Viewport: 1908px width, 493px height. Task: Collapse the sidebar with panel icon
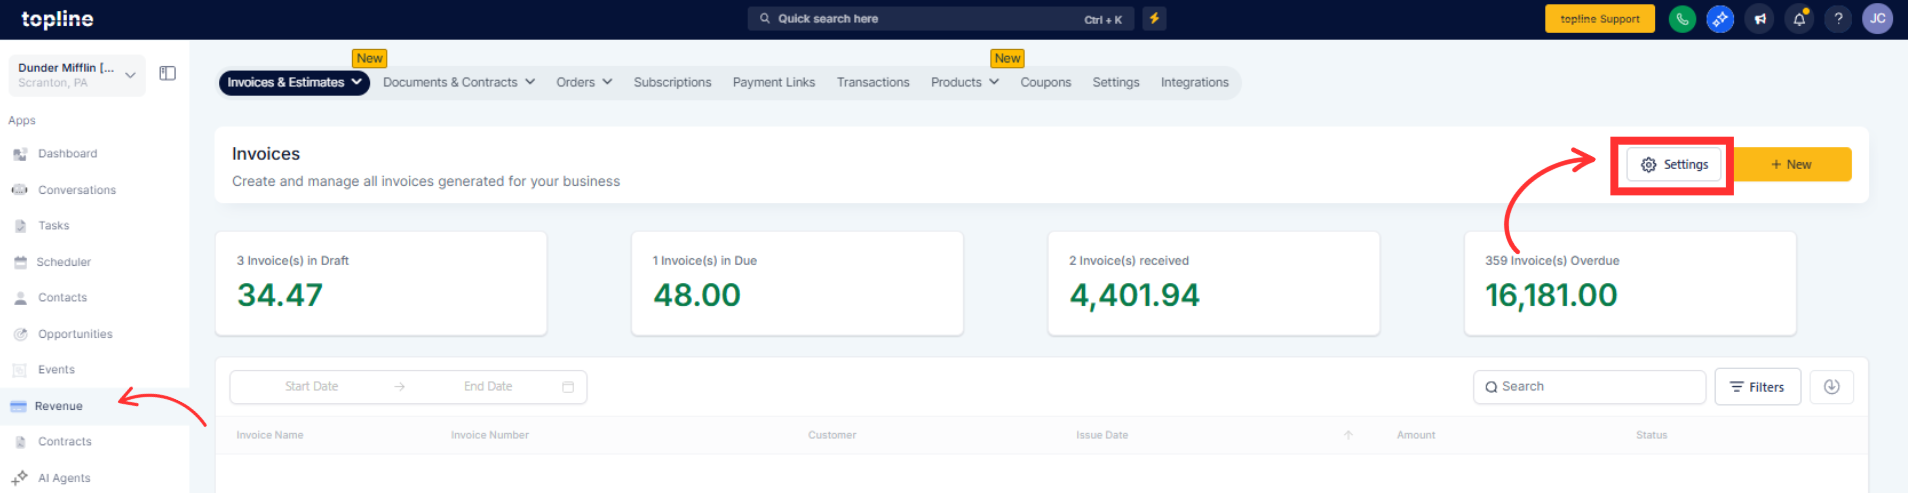[168, 73]
